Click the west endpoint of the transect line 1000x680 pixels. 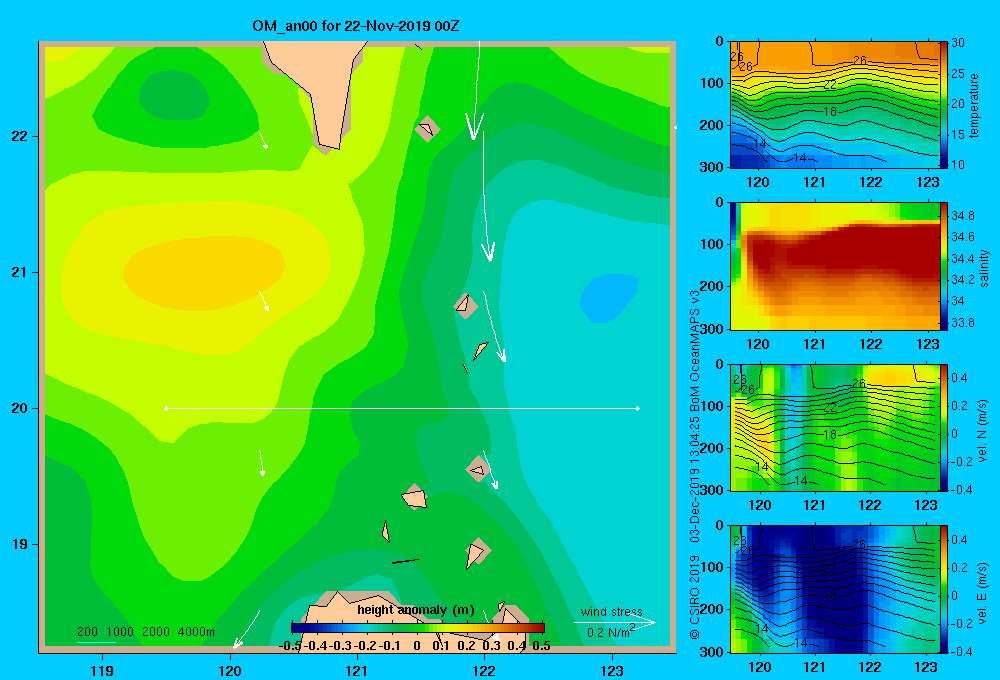[x=166, y=408]
